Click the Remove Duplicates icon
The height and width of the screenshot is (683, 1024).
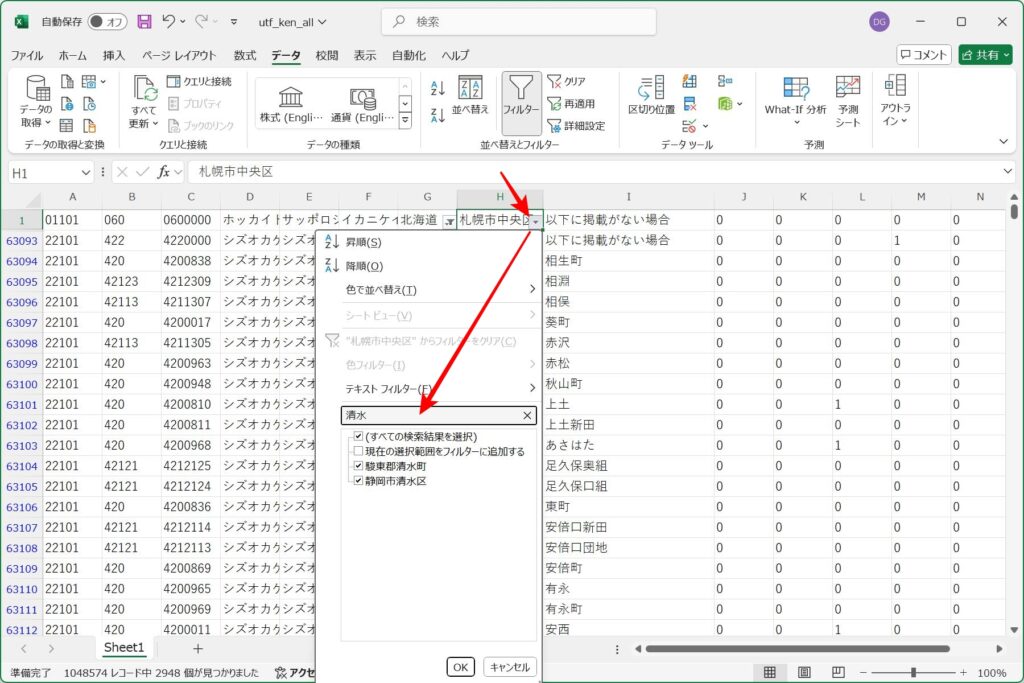click(x=690, y=103)
